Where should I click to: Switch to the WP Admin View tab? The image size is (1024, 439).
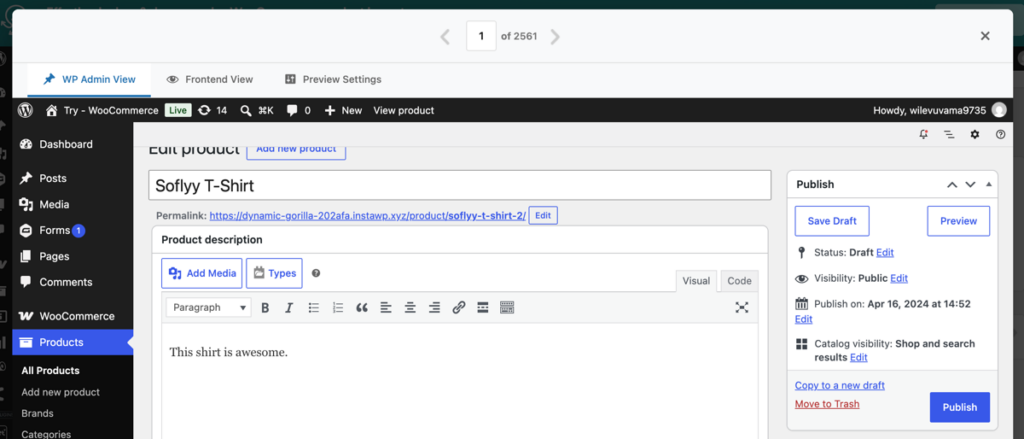[89, 80]
